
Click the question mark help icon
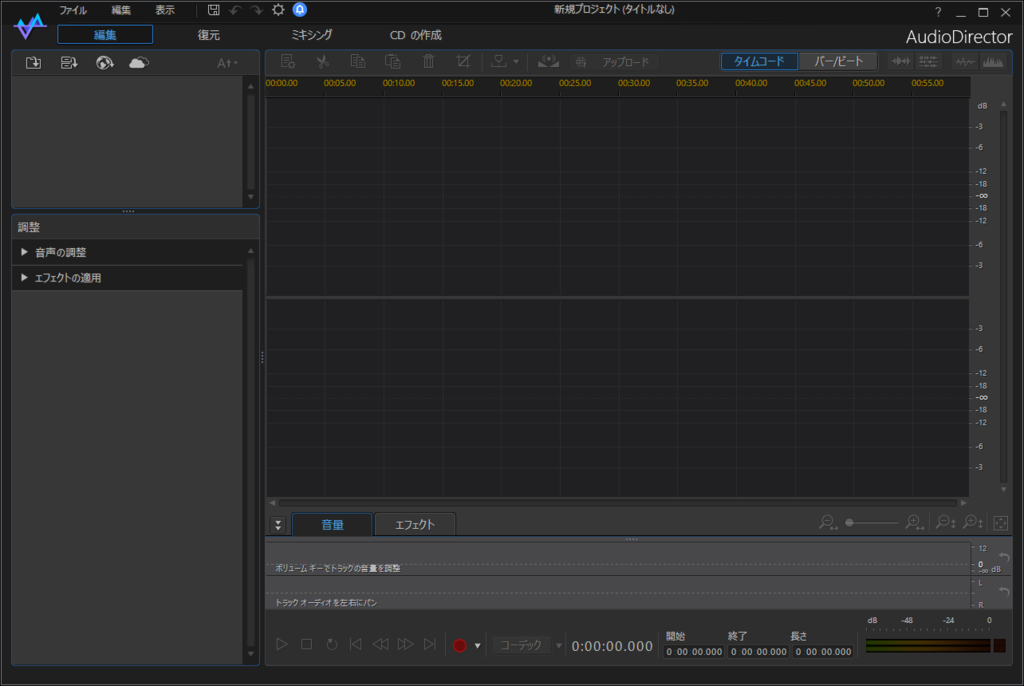tap(938, 12)
